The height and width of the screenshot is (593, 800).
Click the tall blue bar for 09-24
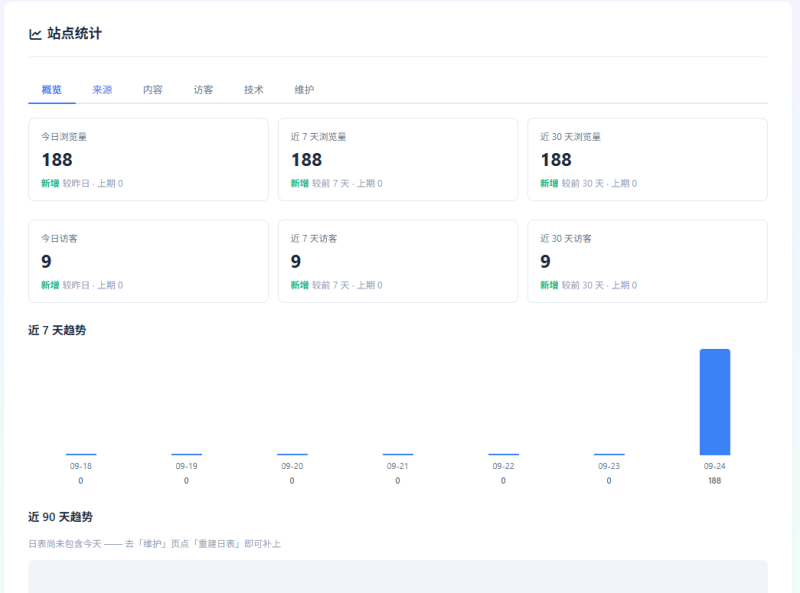point(715,402)
